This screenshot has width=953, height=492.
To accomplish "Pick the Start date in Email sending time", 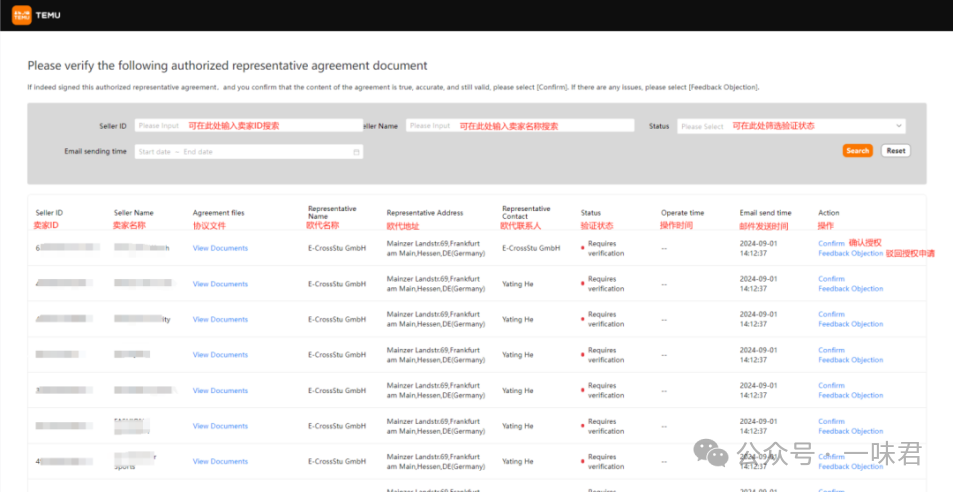I will (x=154, y=152).
